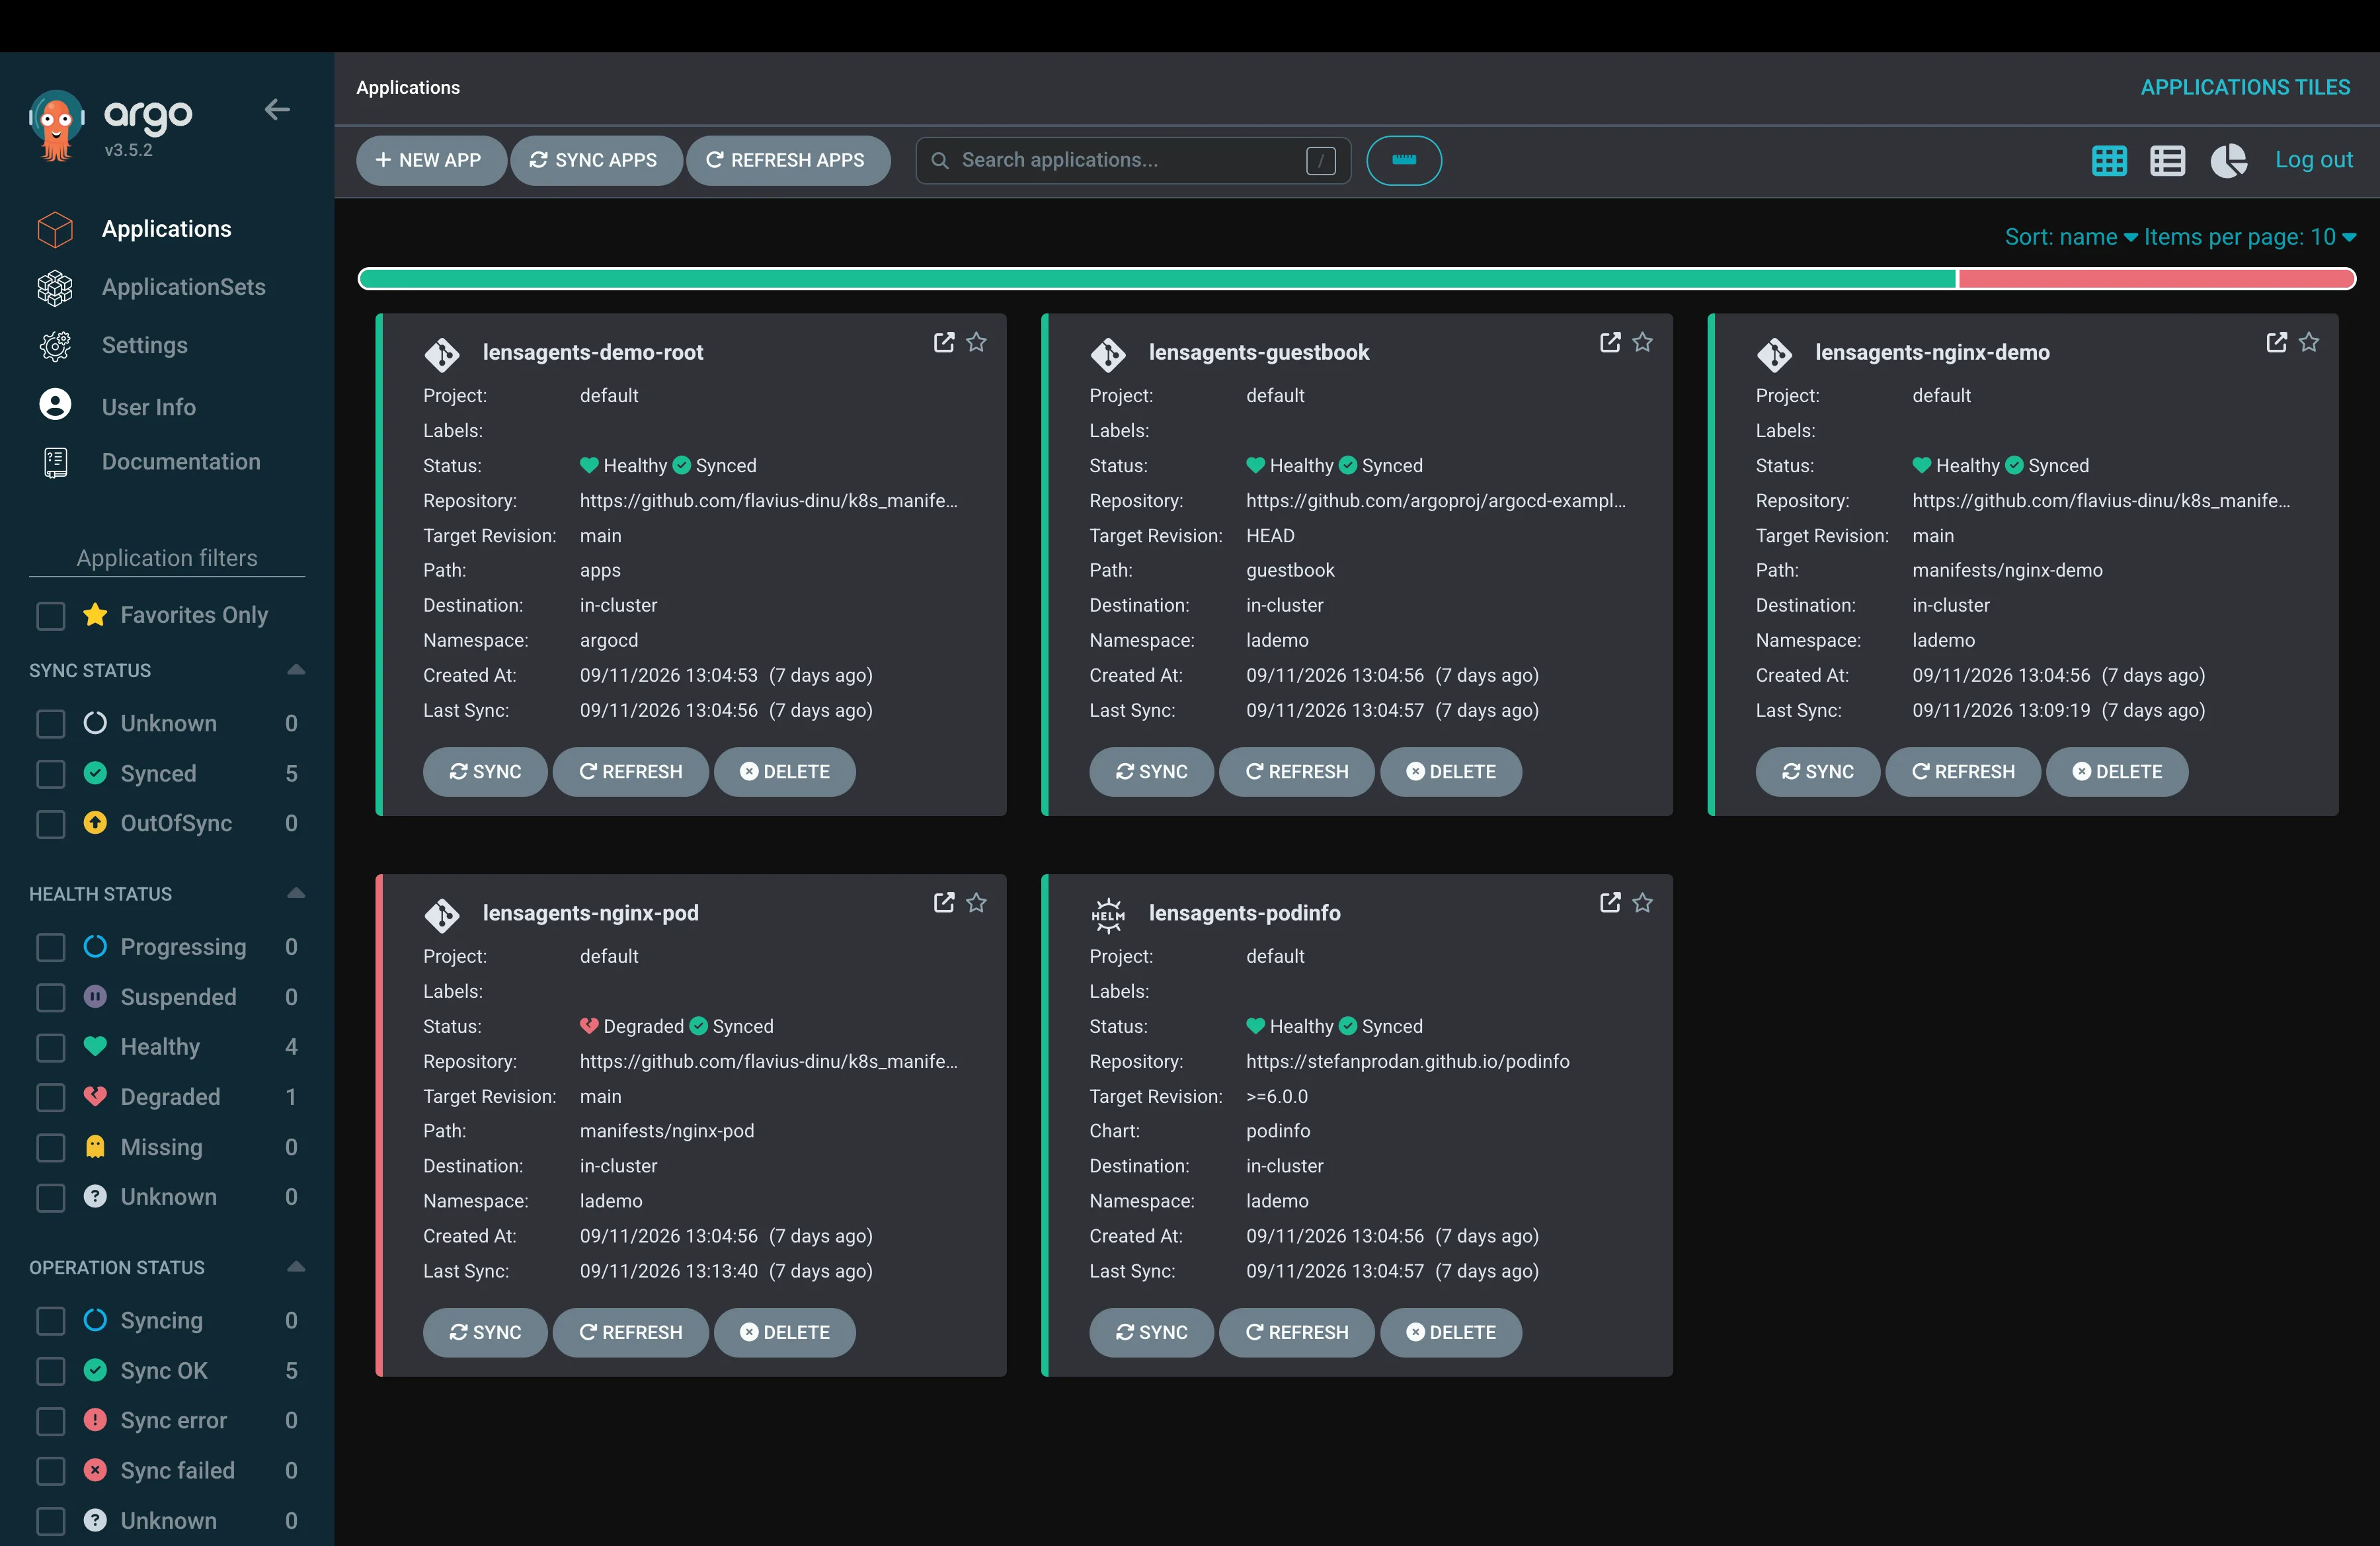This screenshot has height=1546, width=2380.
Task: Click red degraded portion of status bar
Action: point(2156,279)
